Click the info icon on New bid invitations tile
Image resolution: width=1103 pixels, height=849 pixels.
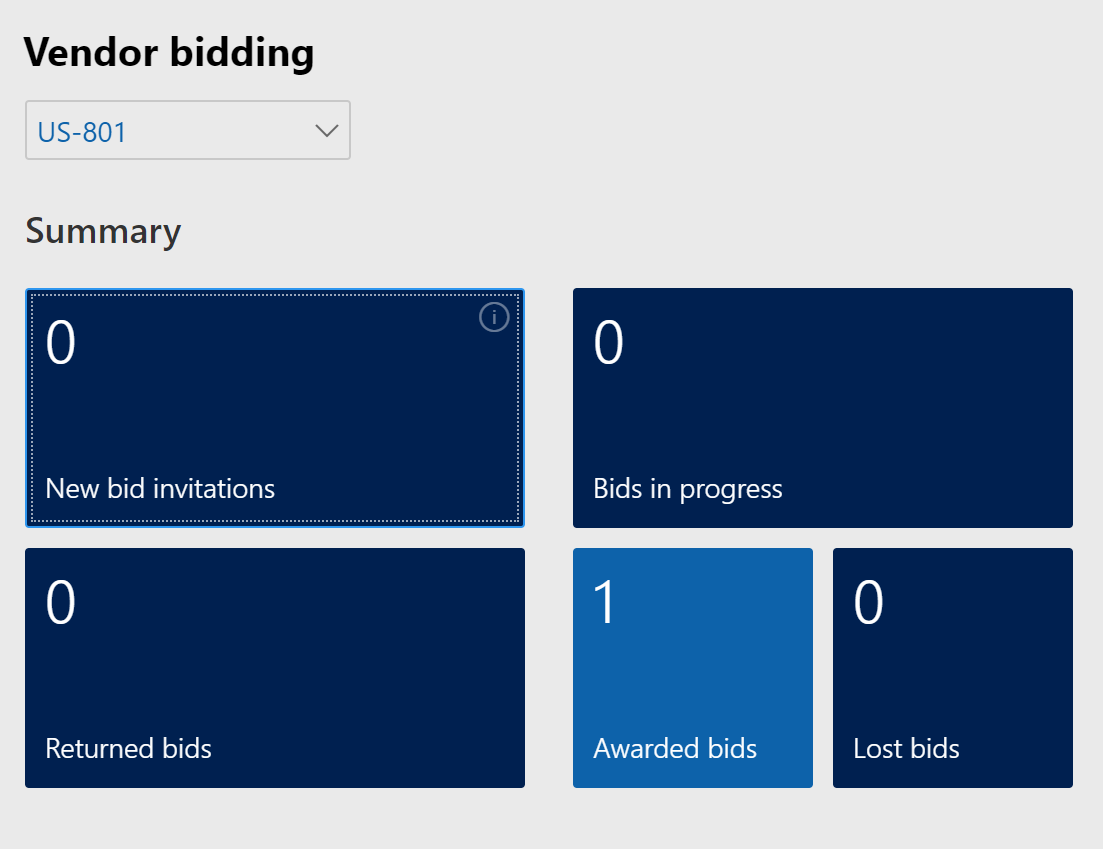[x=494, y=318]
